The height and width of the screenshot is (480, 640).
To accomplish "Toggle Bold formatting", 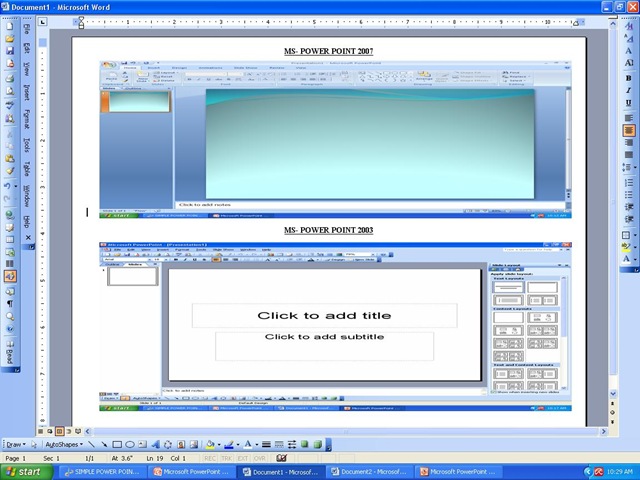I will (629, 78).
